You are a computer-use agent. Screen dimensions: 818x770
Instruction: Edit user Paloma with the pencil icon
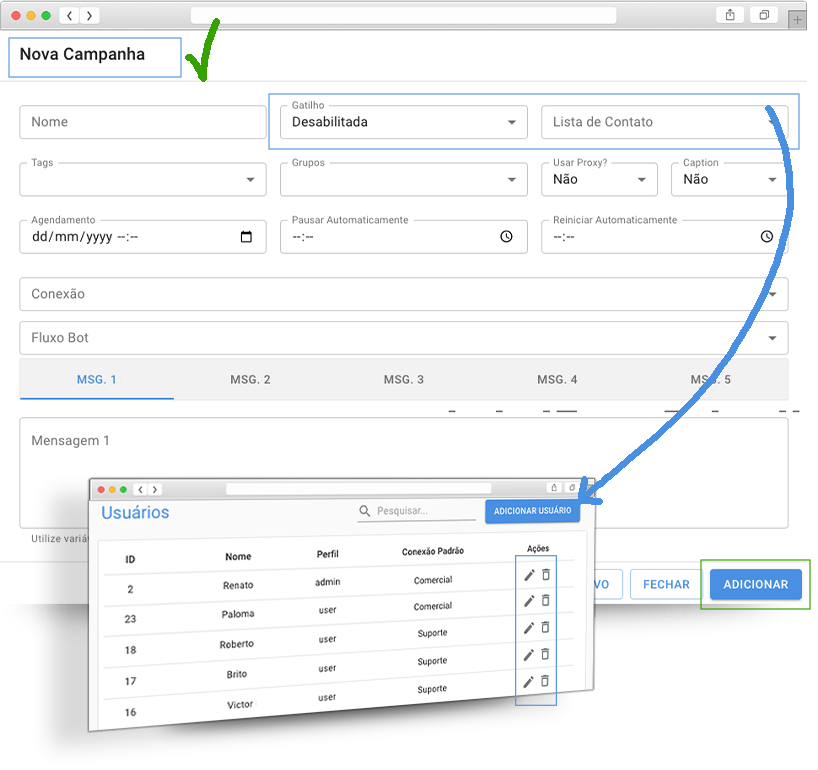[529, 601]
